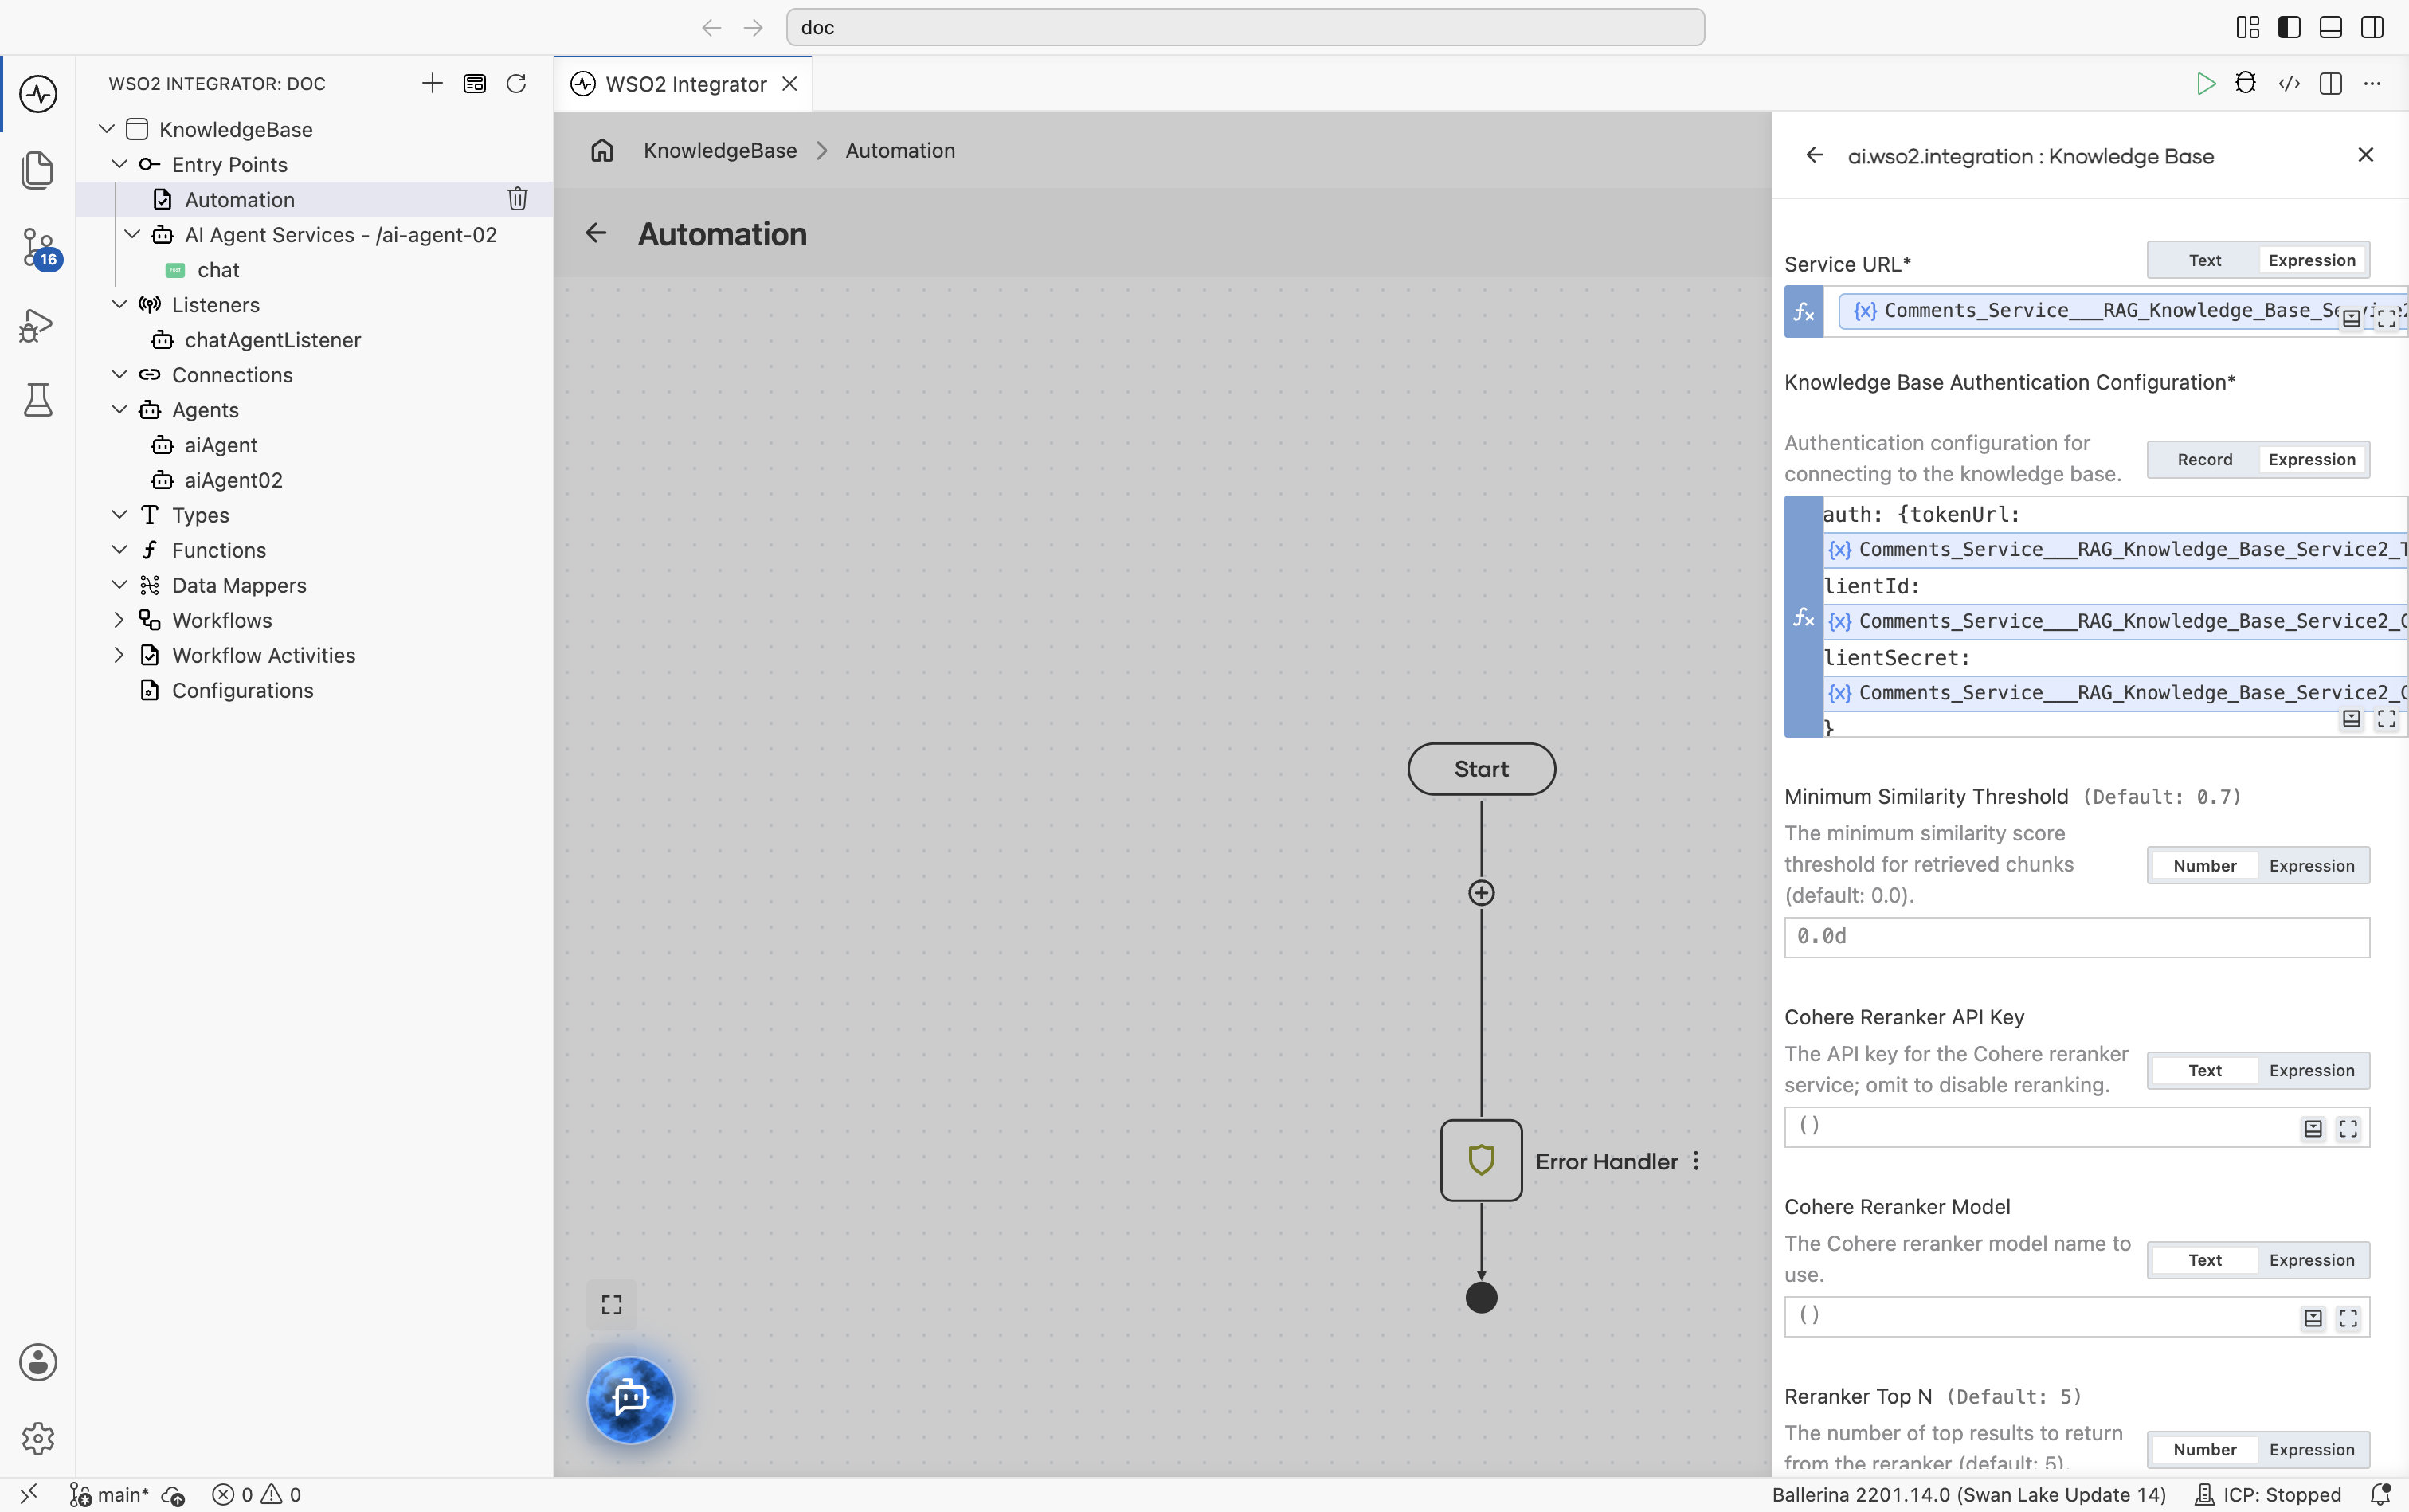Run the integration with play icon
The height and width of the screenshot is (1512, 2409).
pos(2205,84)
